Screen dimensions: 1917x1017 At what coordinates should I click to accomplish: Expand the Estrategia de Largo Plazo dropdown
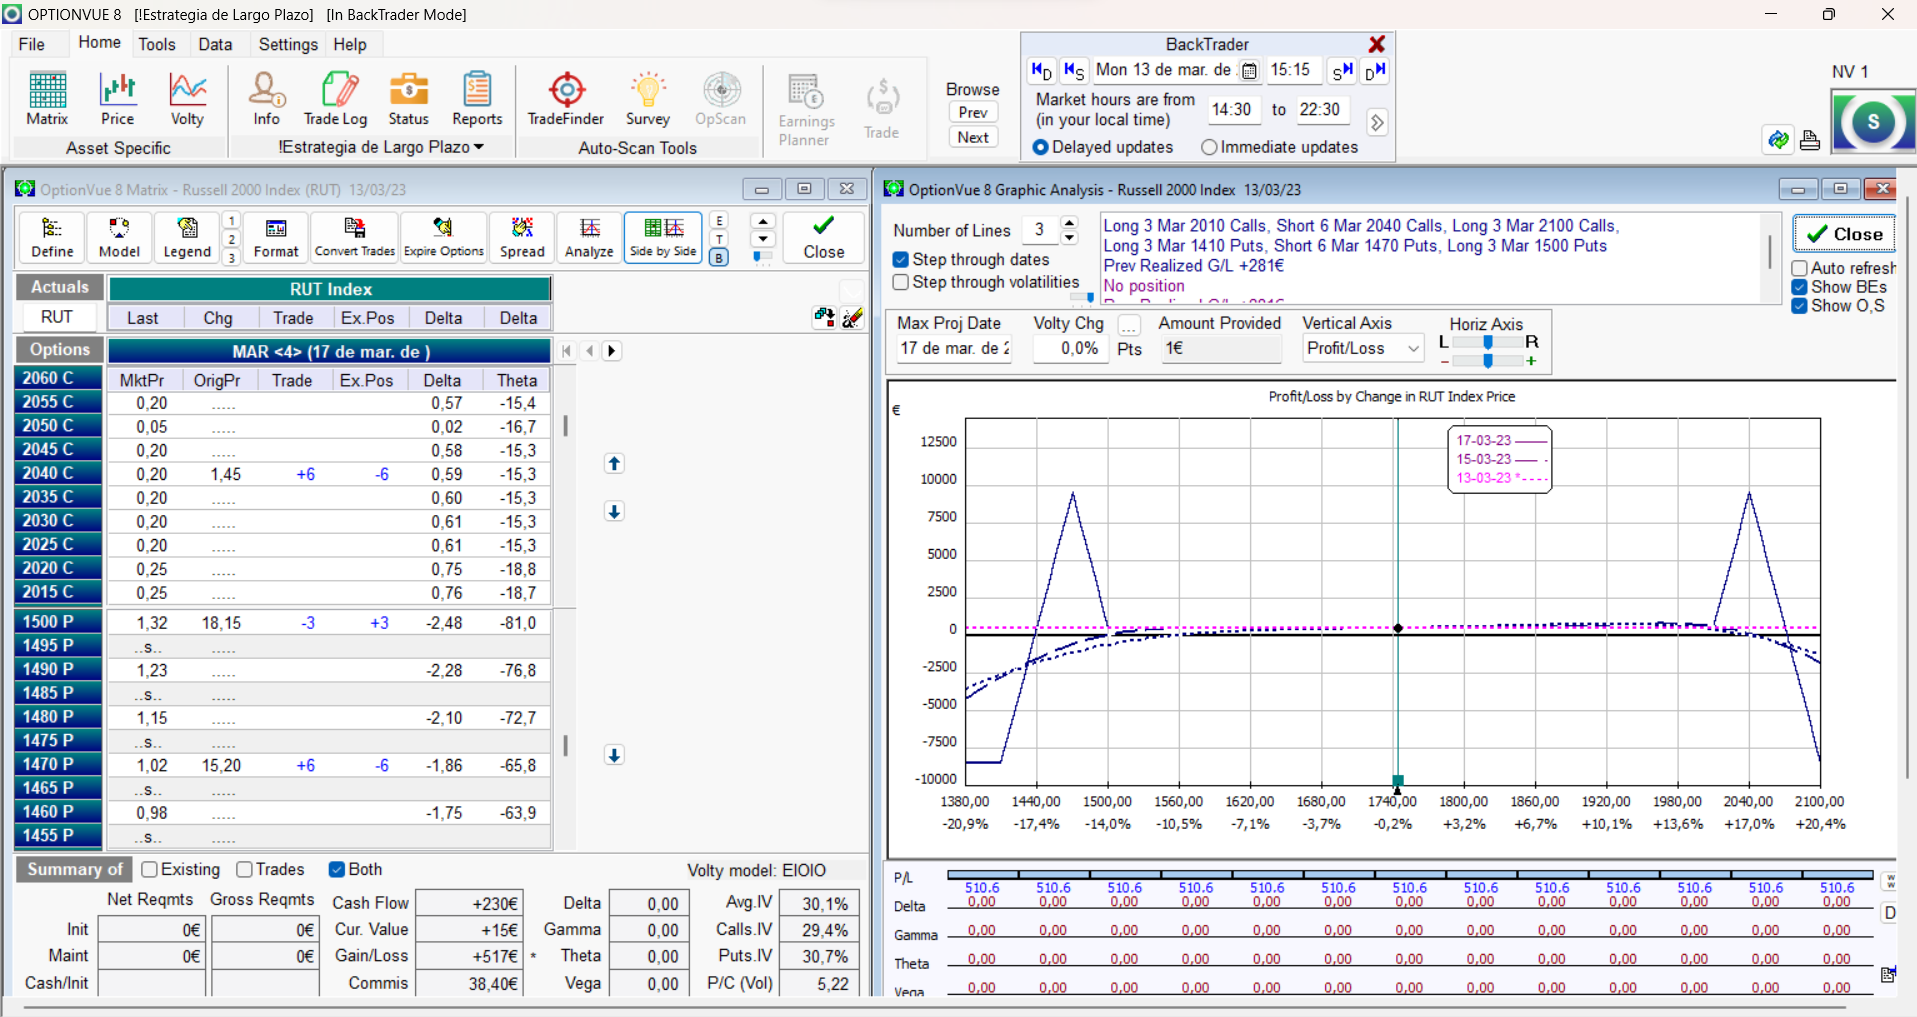coord(381,147)
